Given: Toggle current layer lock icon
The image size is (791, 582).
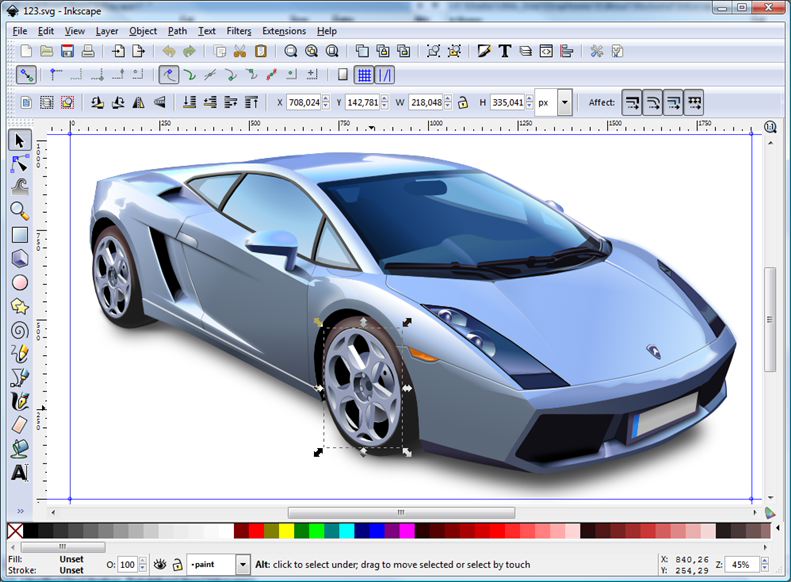Looking at the screenshot, I should 177,564.
